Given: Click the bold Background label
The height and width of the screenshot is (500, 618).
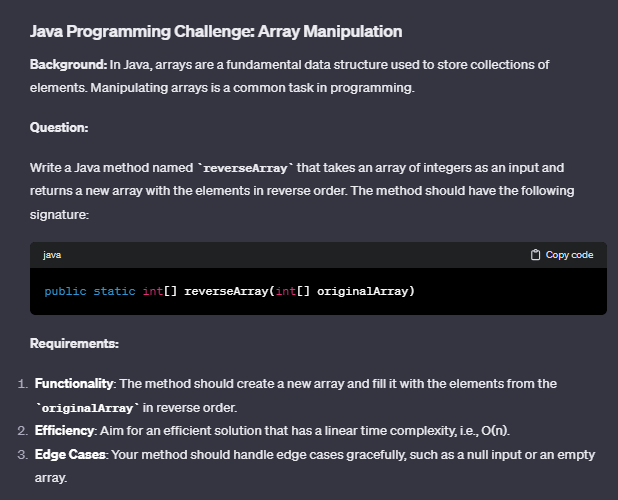Looking at the screenshot, I should tap(69, 65).
